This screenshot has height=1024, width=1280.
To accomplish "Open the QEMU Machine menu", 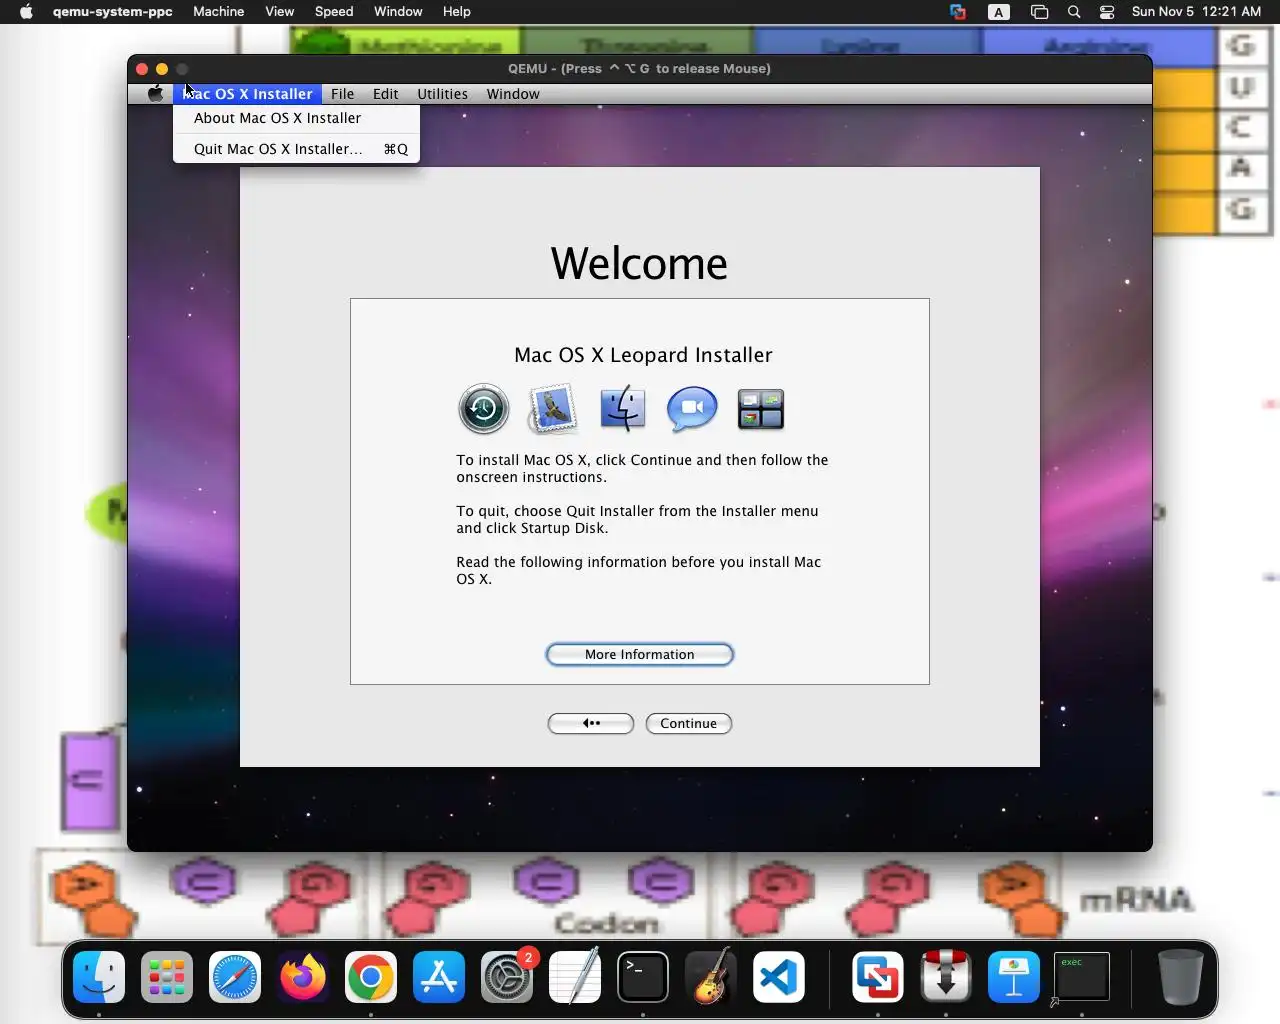I will 218,12.
